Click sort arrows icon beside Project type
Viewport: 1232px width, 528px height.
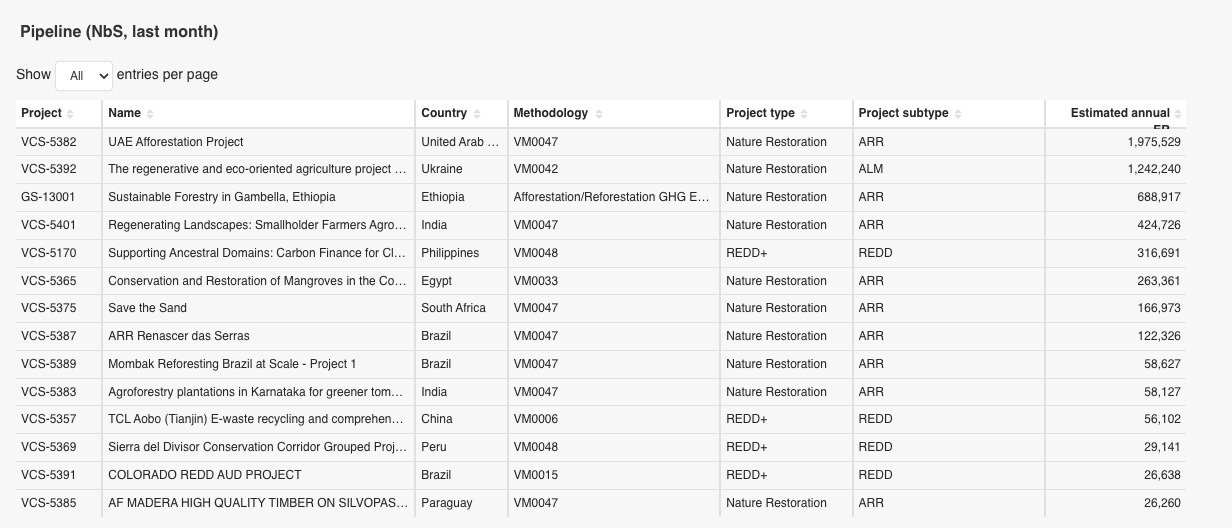click(804, 114)
